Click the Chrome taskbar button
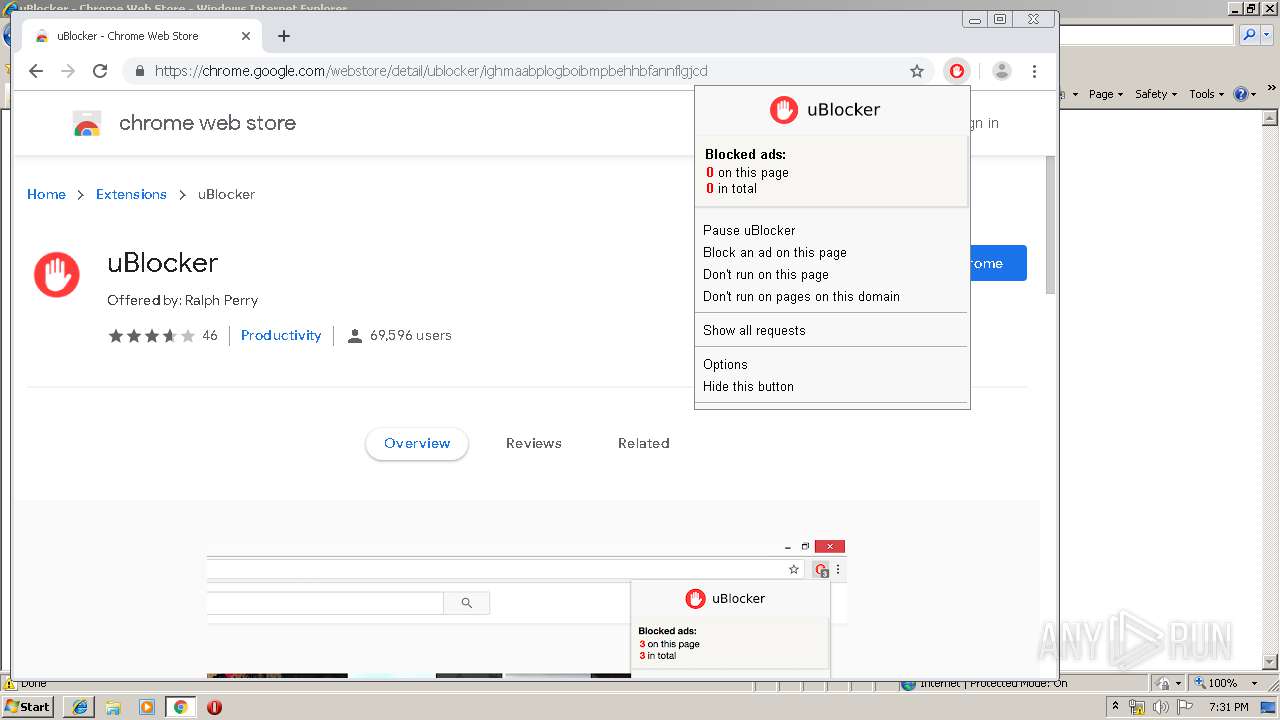Viewport: 1280px width, 720px height. point(180,707)
